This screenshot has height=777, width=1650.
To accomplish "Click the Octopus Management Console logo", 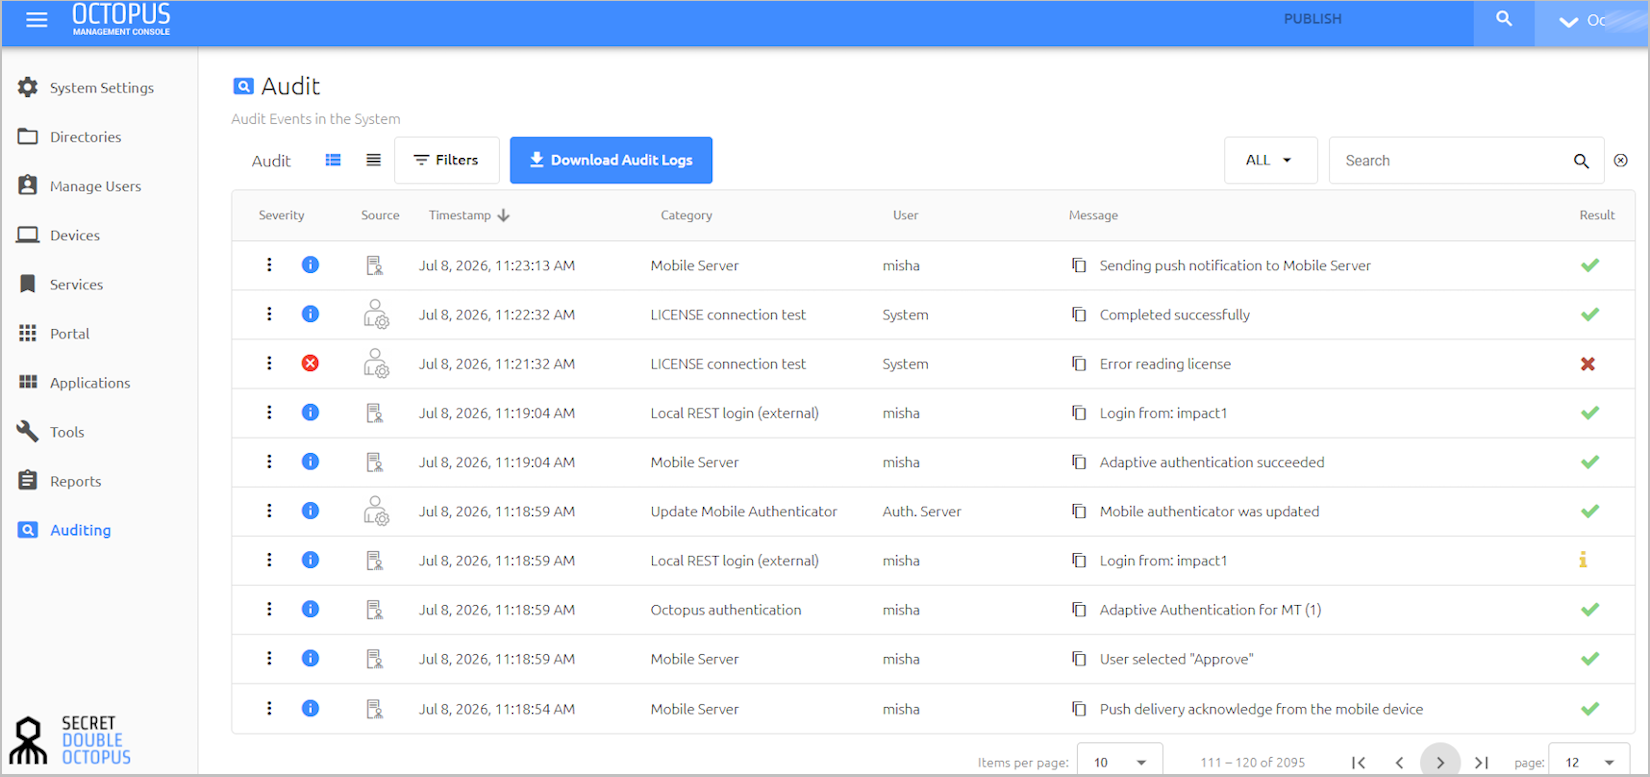I will 121,19.
